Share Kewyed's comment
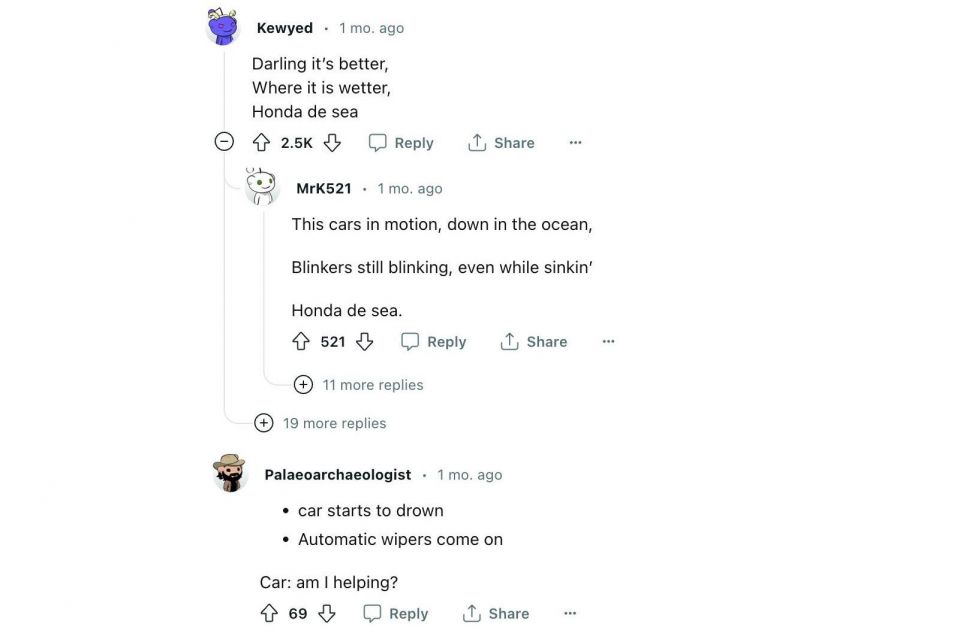This screenshot has height=639, width=960. (x=501, y=143)
